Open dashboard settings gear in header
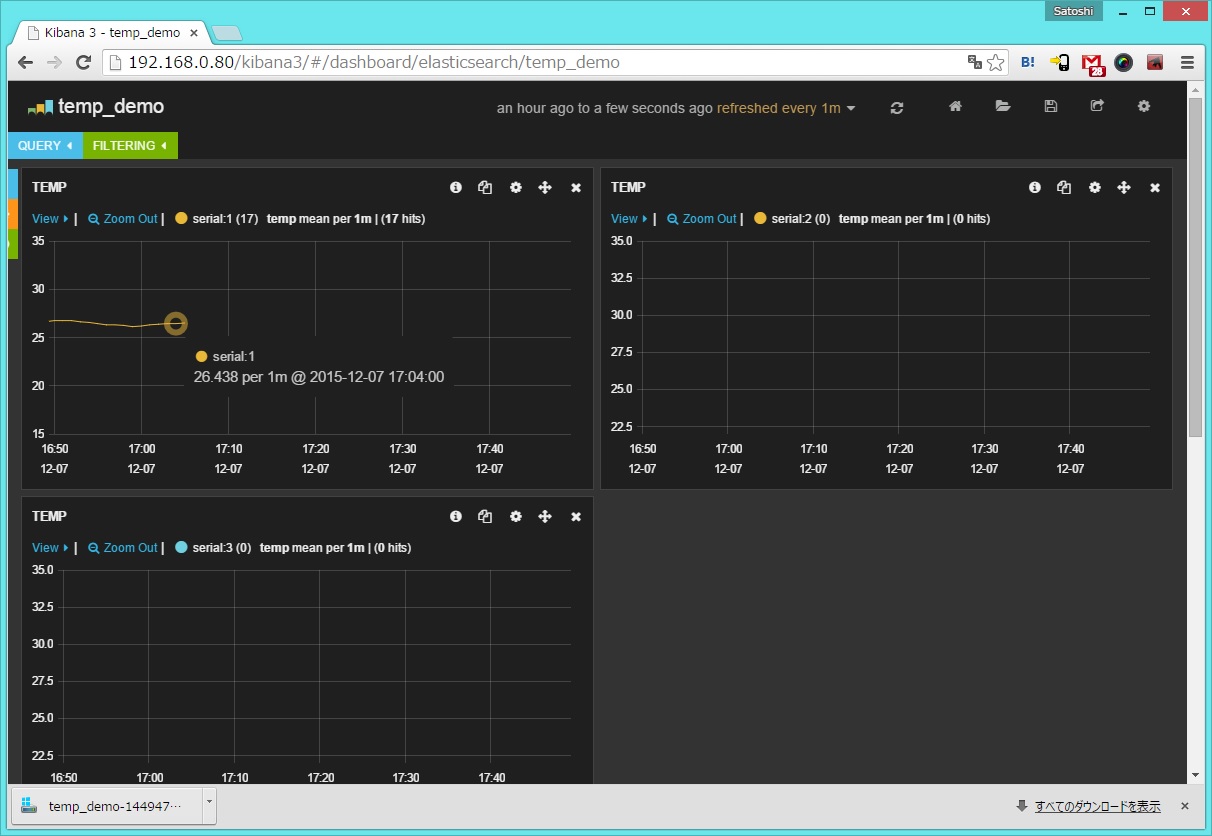Viewport: 1212px width, 836px height. point(1144,107)
